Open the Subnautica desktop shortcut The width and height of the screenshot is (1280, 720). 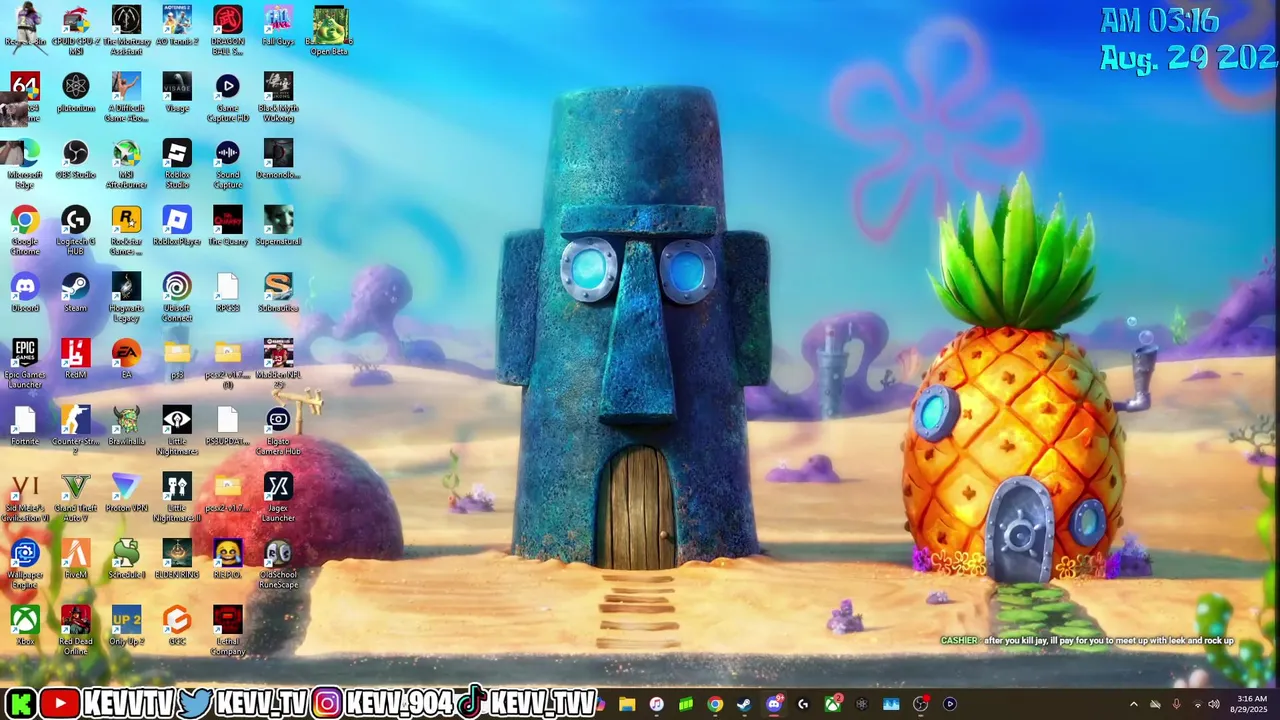tap(278, 293)
